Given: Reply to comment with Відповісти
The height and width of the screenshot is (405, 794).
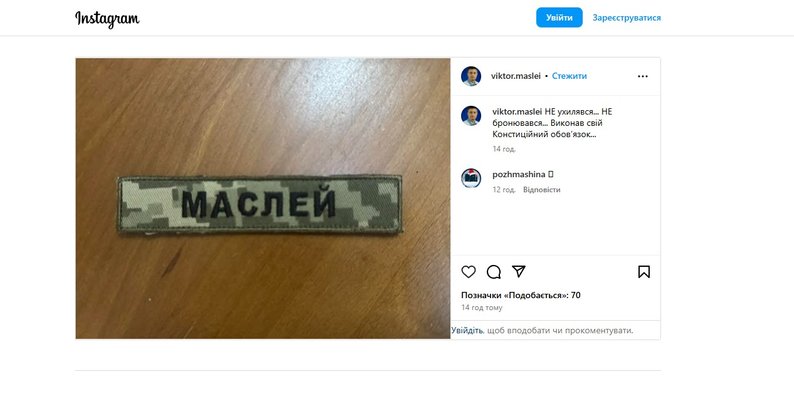Looking at the screenshot, I should [541, 189].
